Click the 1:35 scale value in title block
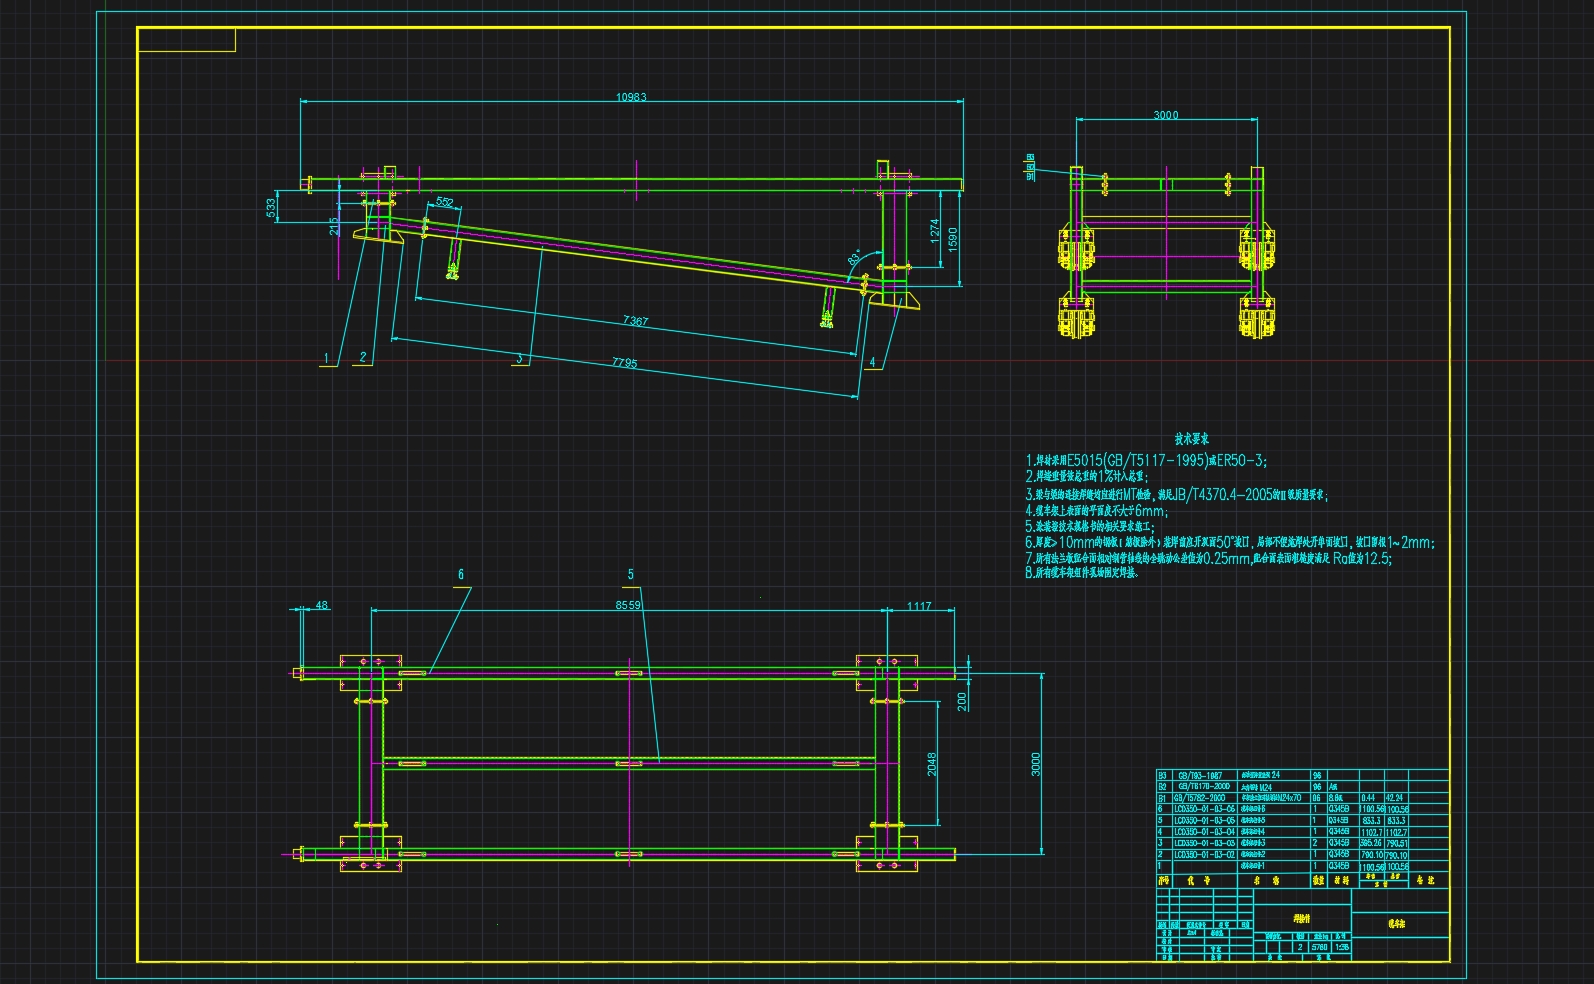Image resolution: width=1594 pixels, height=984 pixels. pos(1342,946)
